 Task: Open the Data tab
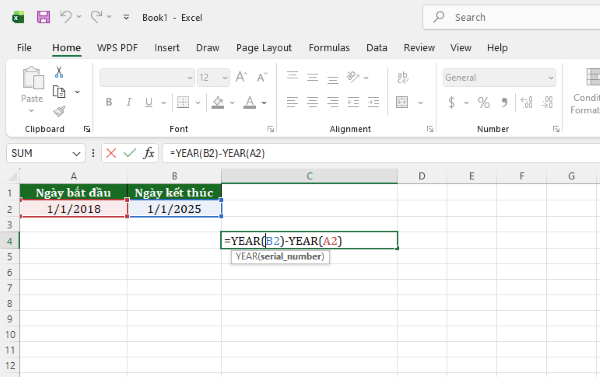377,48
